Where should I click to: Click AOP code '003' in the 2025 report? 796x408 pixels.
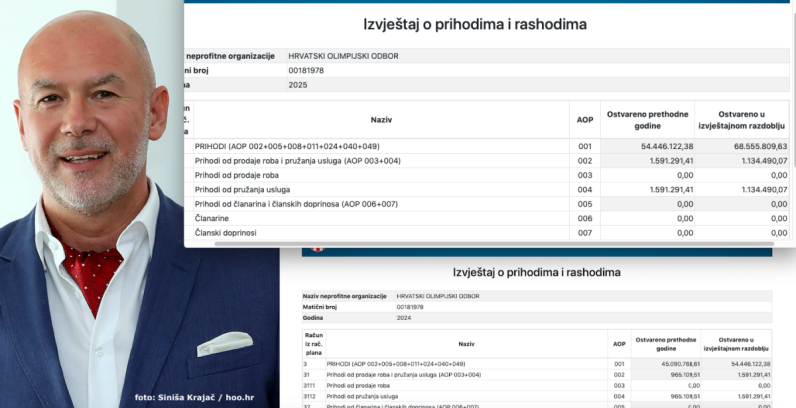point(585,175)
